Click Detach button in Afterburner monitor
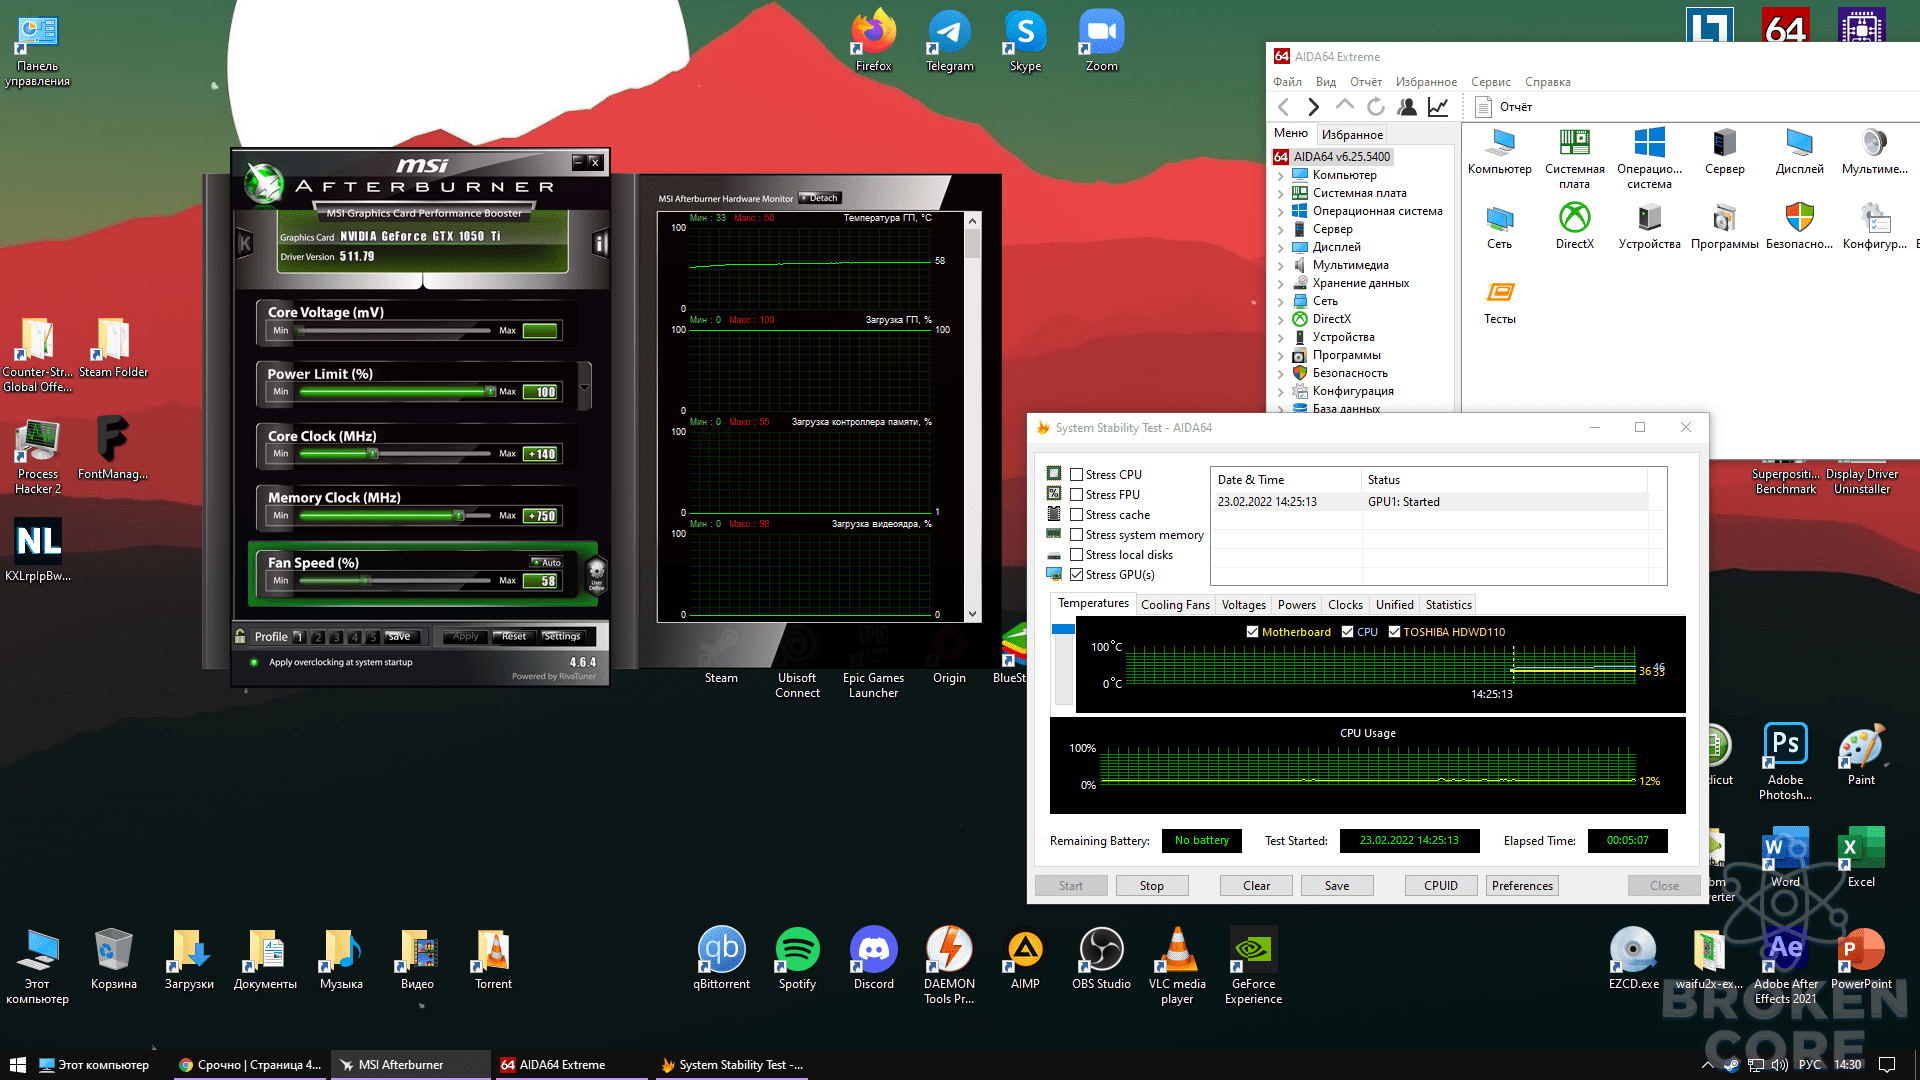The width and height of the screenshot is (1920, 1080). coord(820,198)
